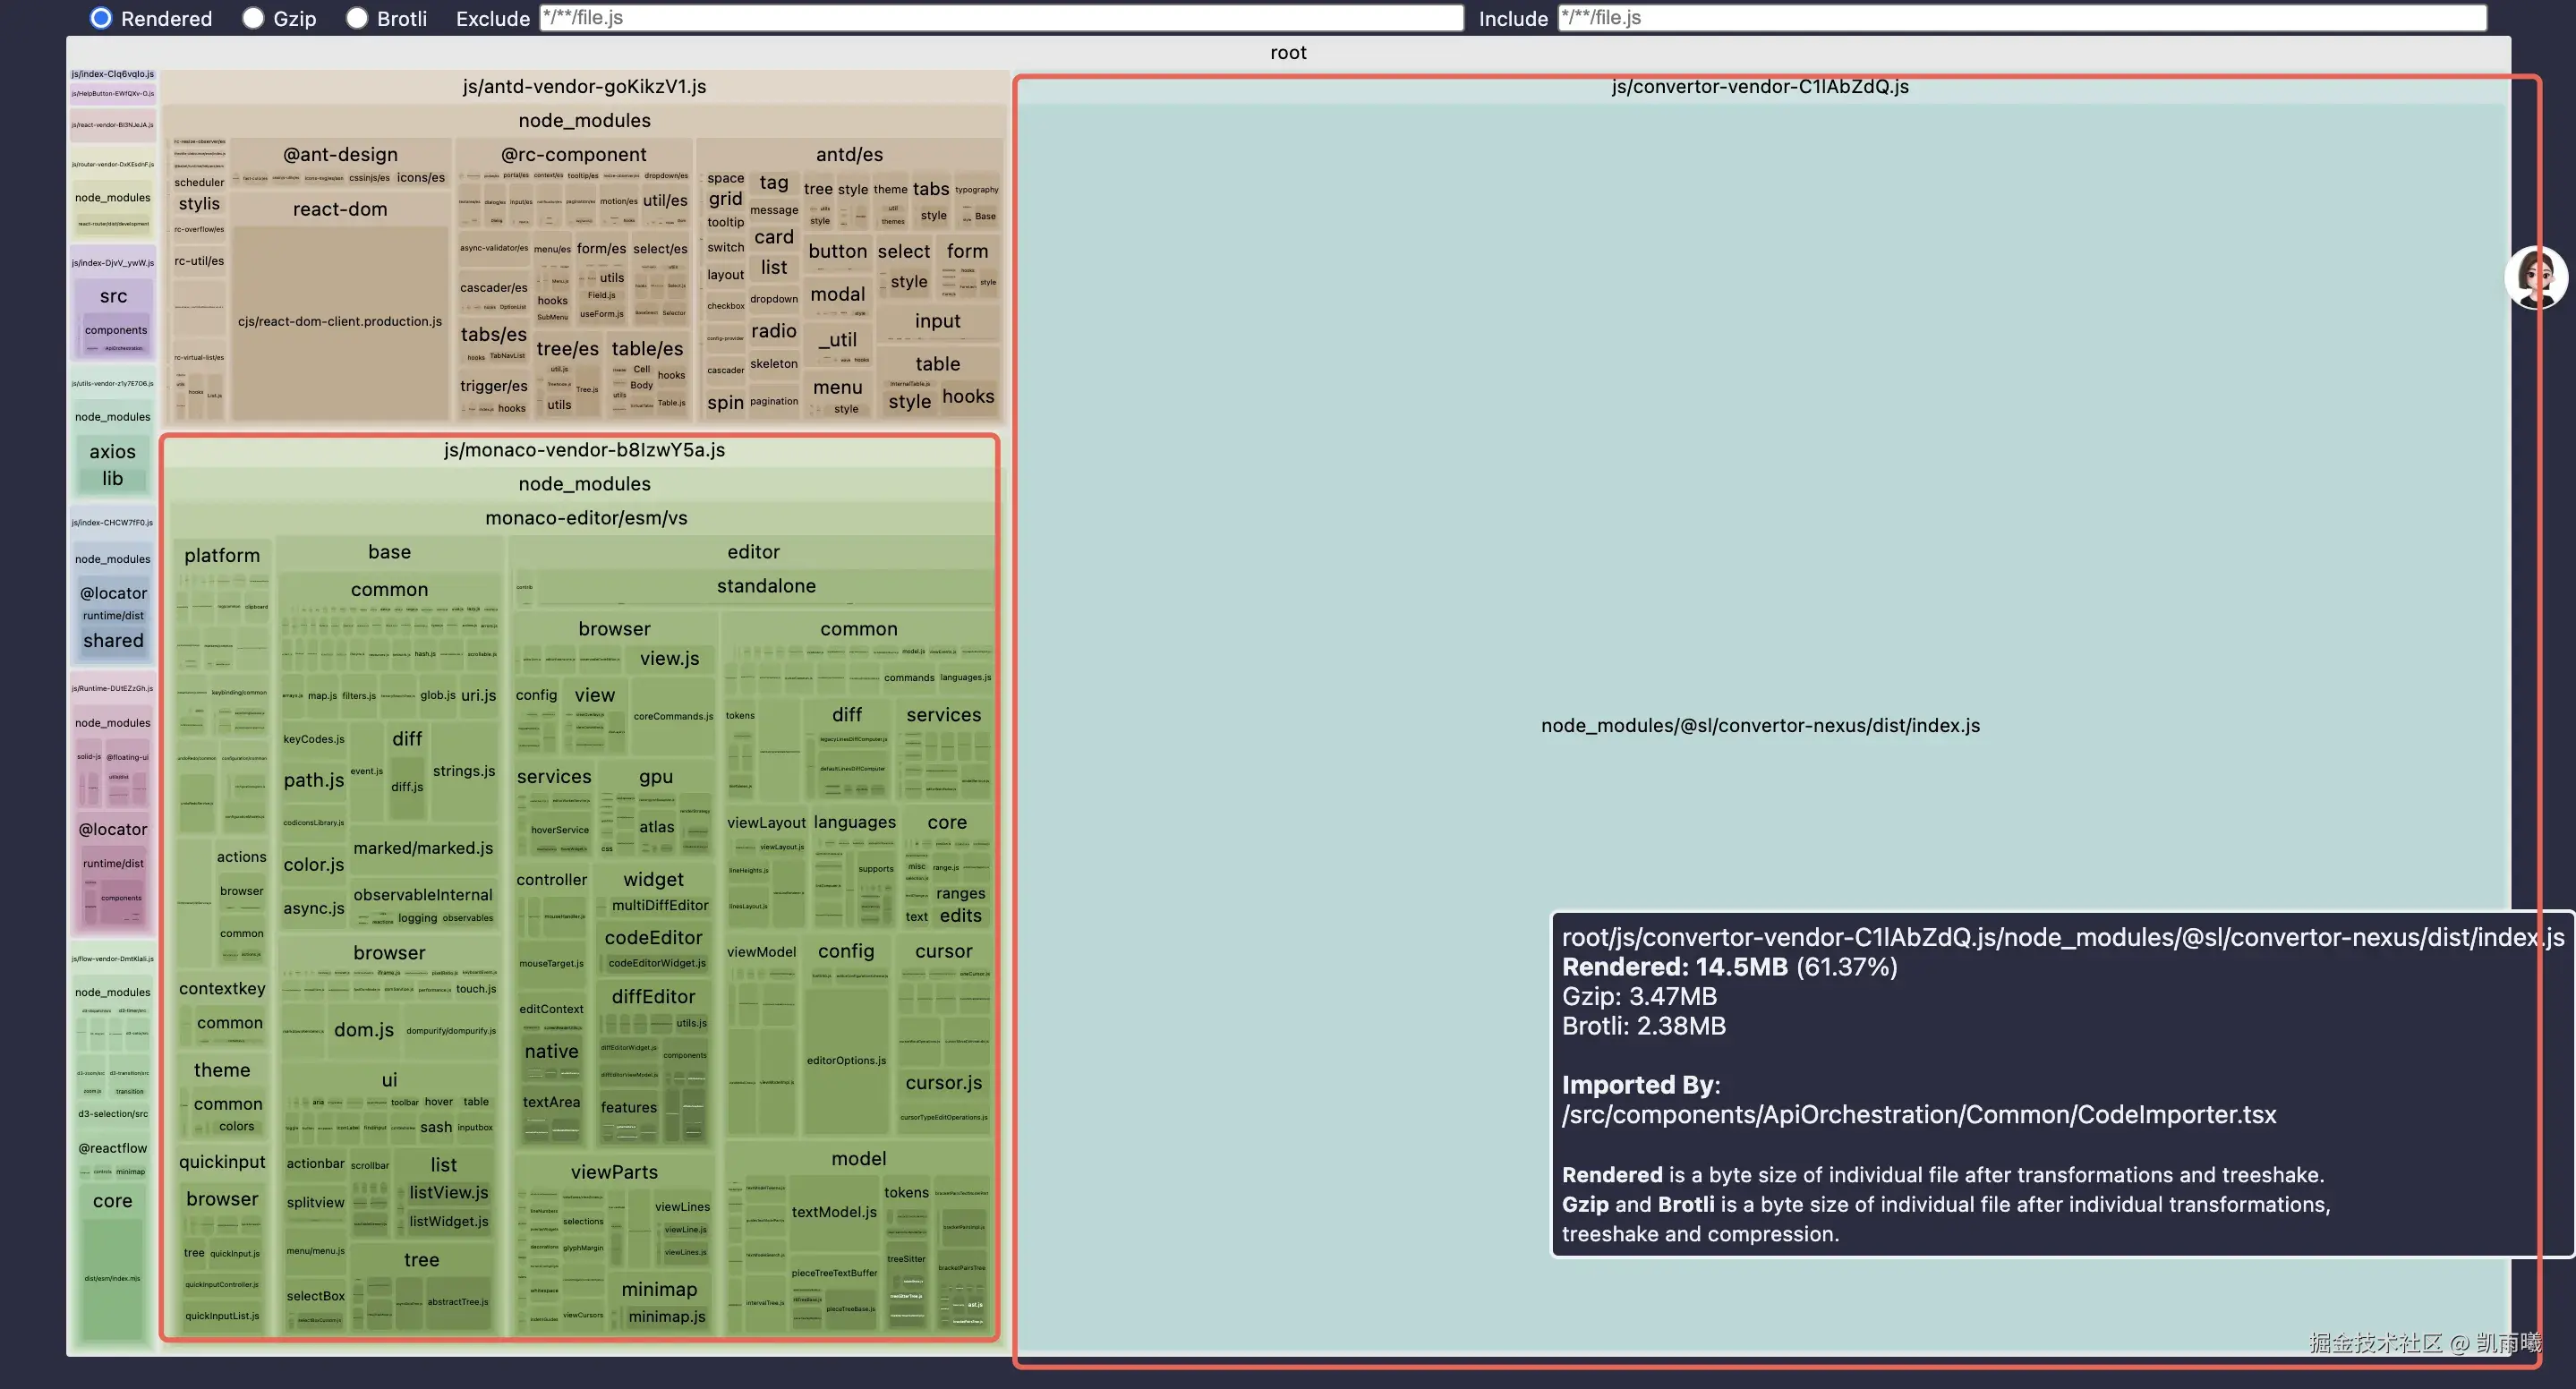Click the user avatar on right edge
2576x1389 pixels.
pyautogui.click(x=2535, y=277)
